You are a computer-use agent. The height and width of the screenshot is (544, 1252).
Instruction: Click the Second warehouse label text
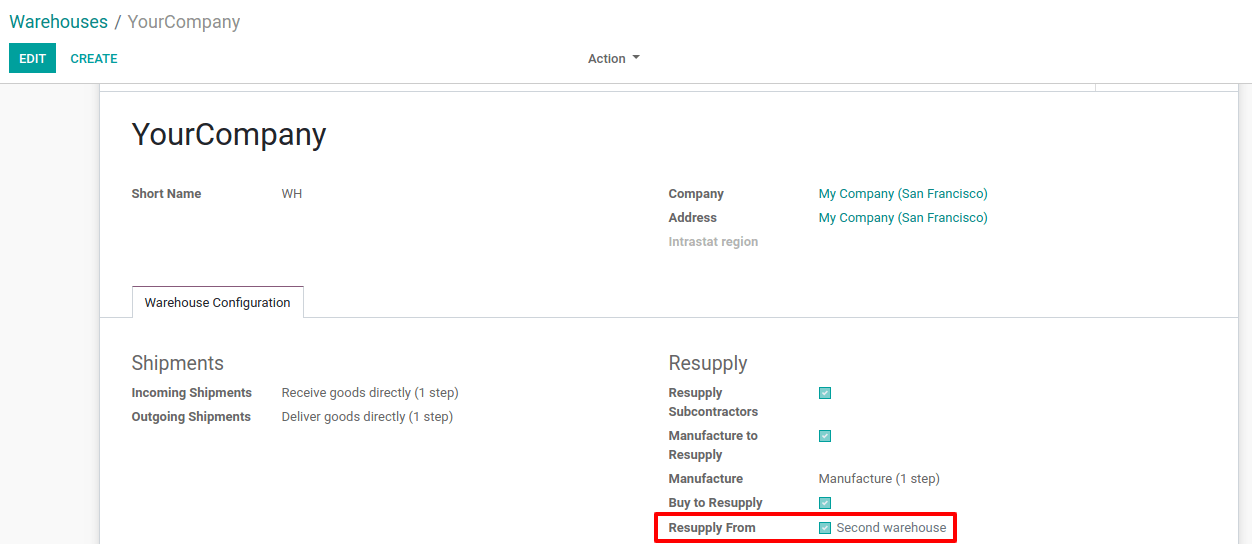891,528
